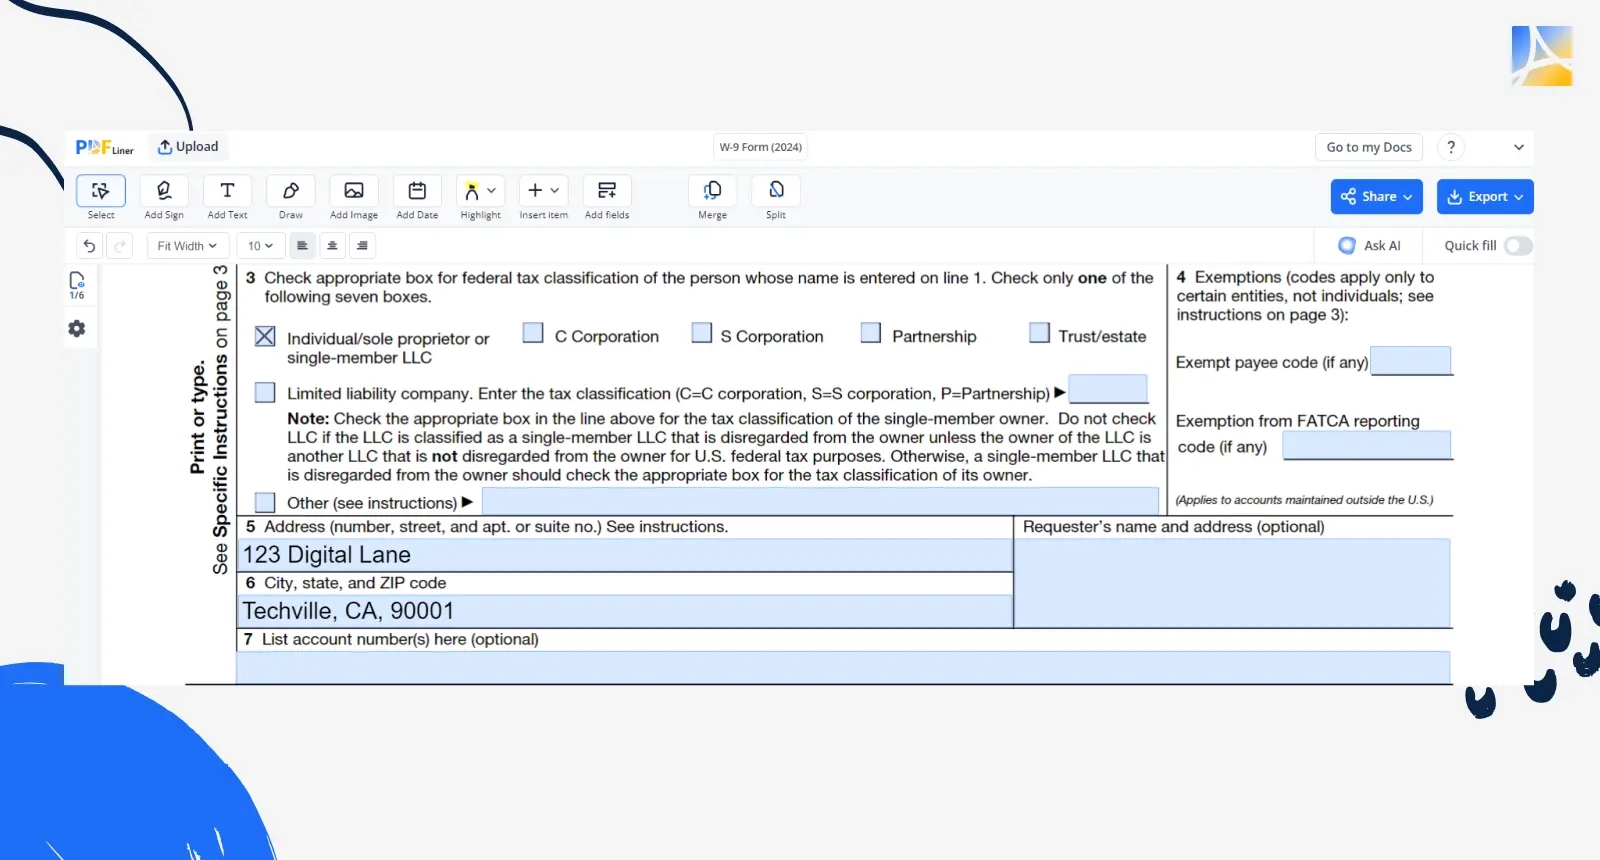Image resolution: width=1600 pixels, height=860 pixels.
Task: Click the Insert Item plus icon
Action: click(535, 190)
